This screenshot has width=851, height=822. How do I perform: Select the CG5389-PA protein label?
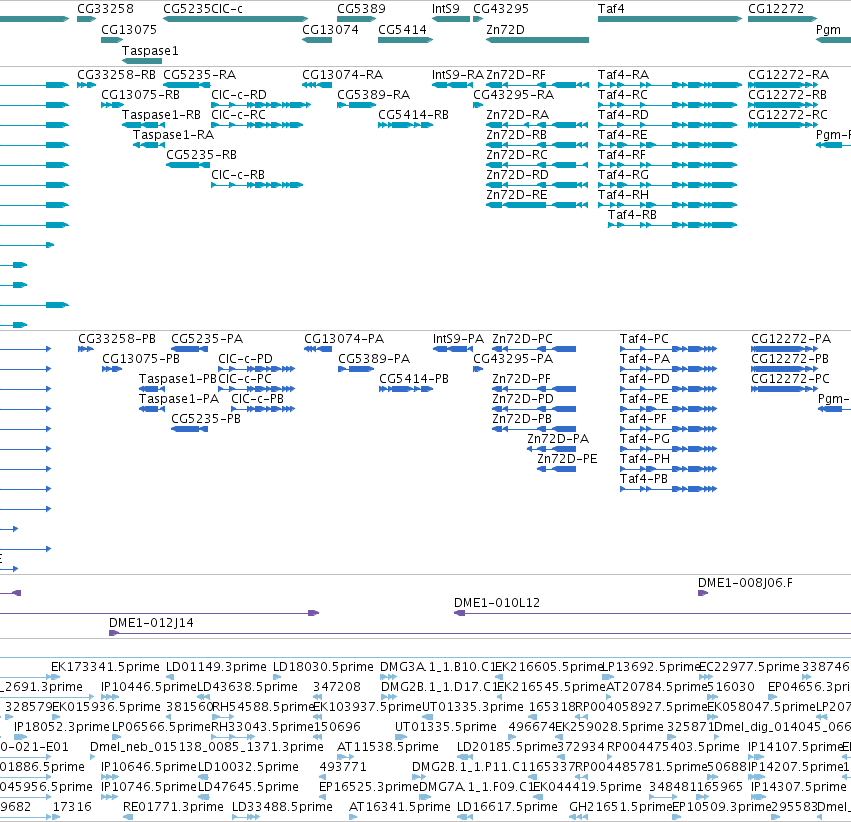[x=374, y=359]
